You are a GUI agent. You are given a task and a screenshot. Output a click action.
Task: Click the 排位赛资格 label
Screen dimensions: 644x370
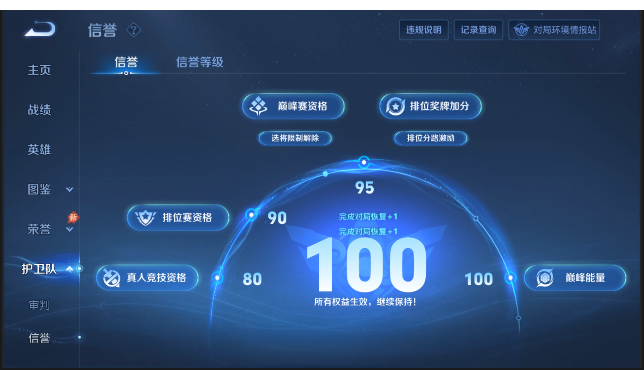coord(187,217)
